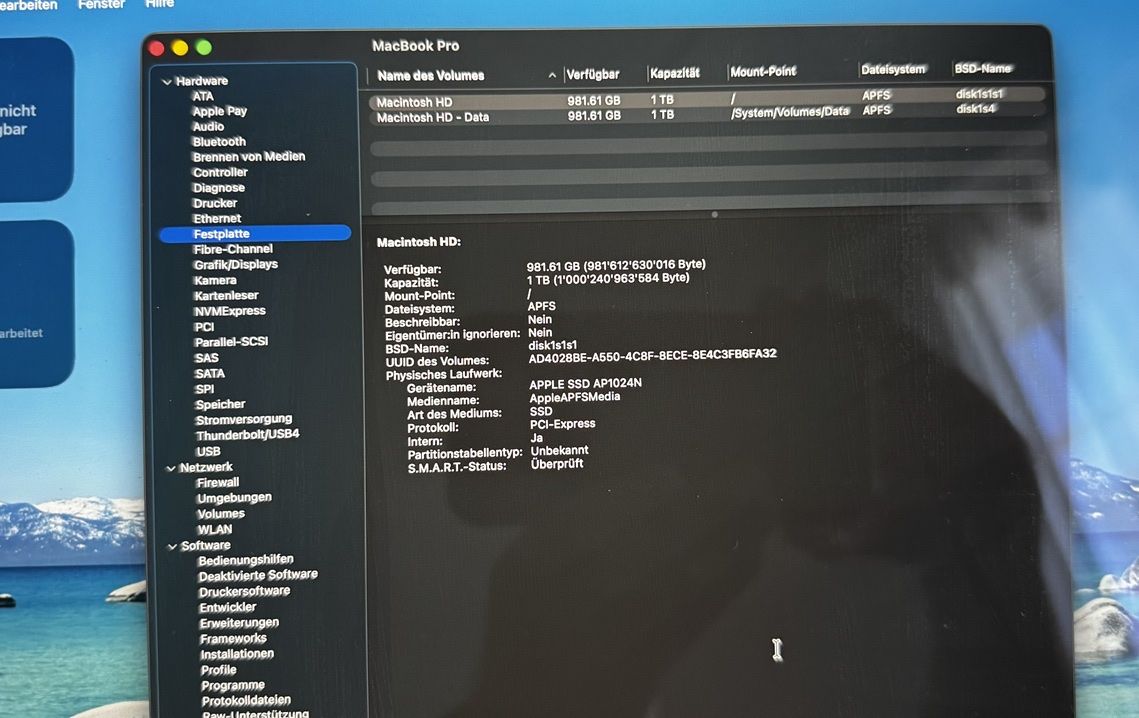Collapse the Software section chevron
Image resolution: width=1139 pixels, height=718 pixels.
click(172, 546)
